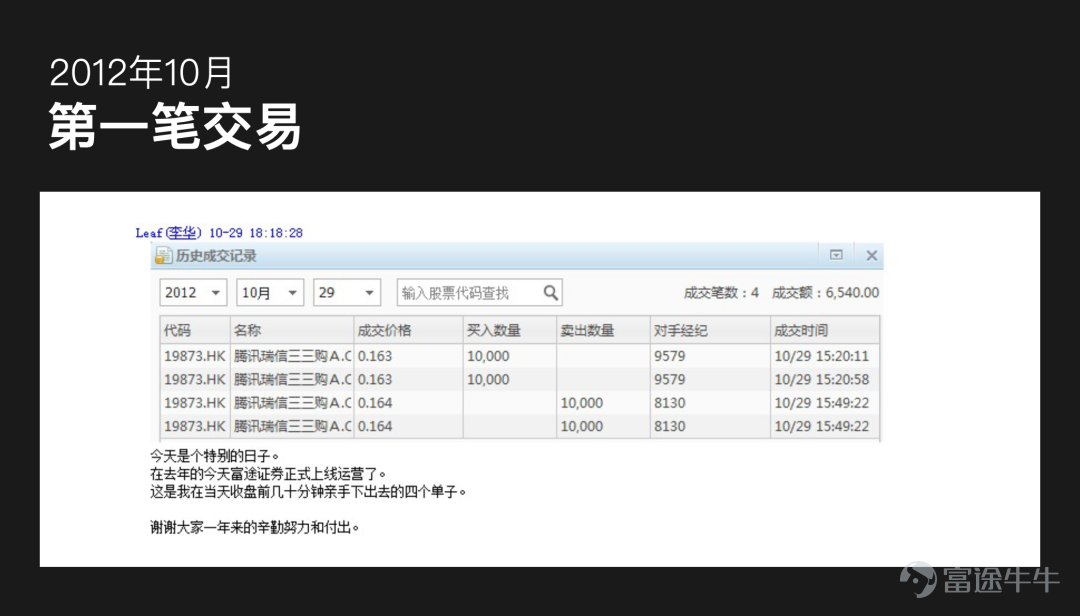Click the 输入股票代码查找 search field
Viewport: 1080px width, 616px height.
pyautogui.click(x=479, y=293)
